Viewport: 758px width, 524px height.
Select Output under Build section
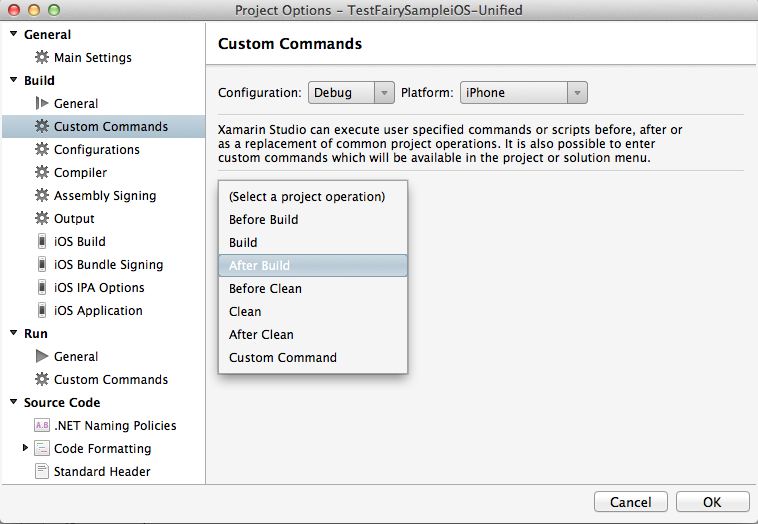[74, 219]
